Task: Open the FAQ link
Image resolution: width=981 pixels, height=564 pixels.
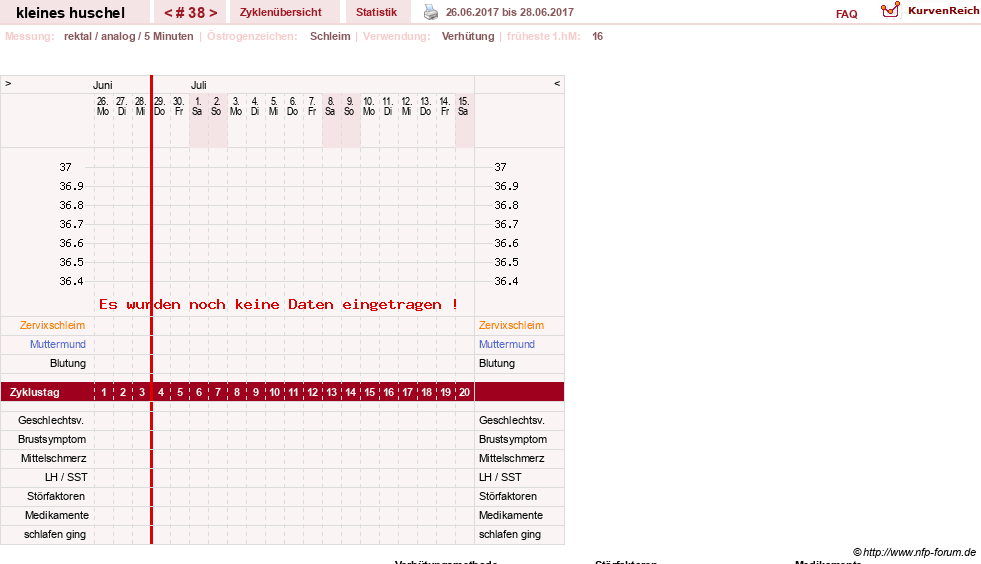Action: 846,14
